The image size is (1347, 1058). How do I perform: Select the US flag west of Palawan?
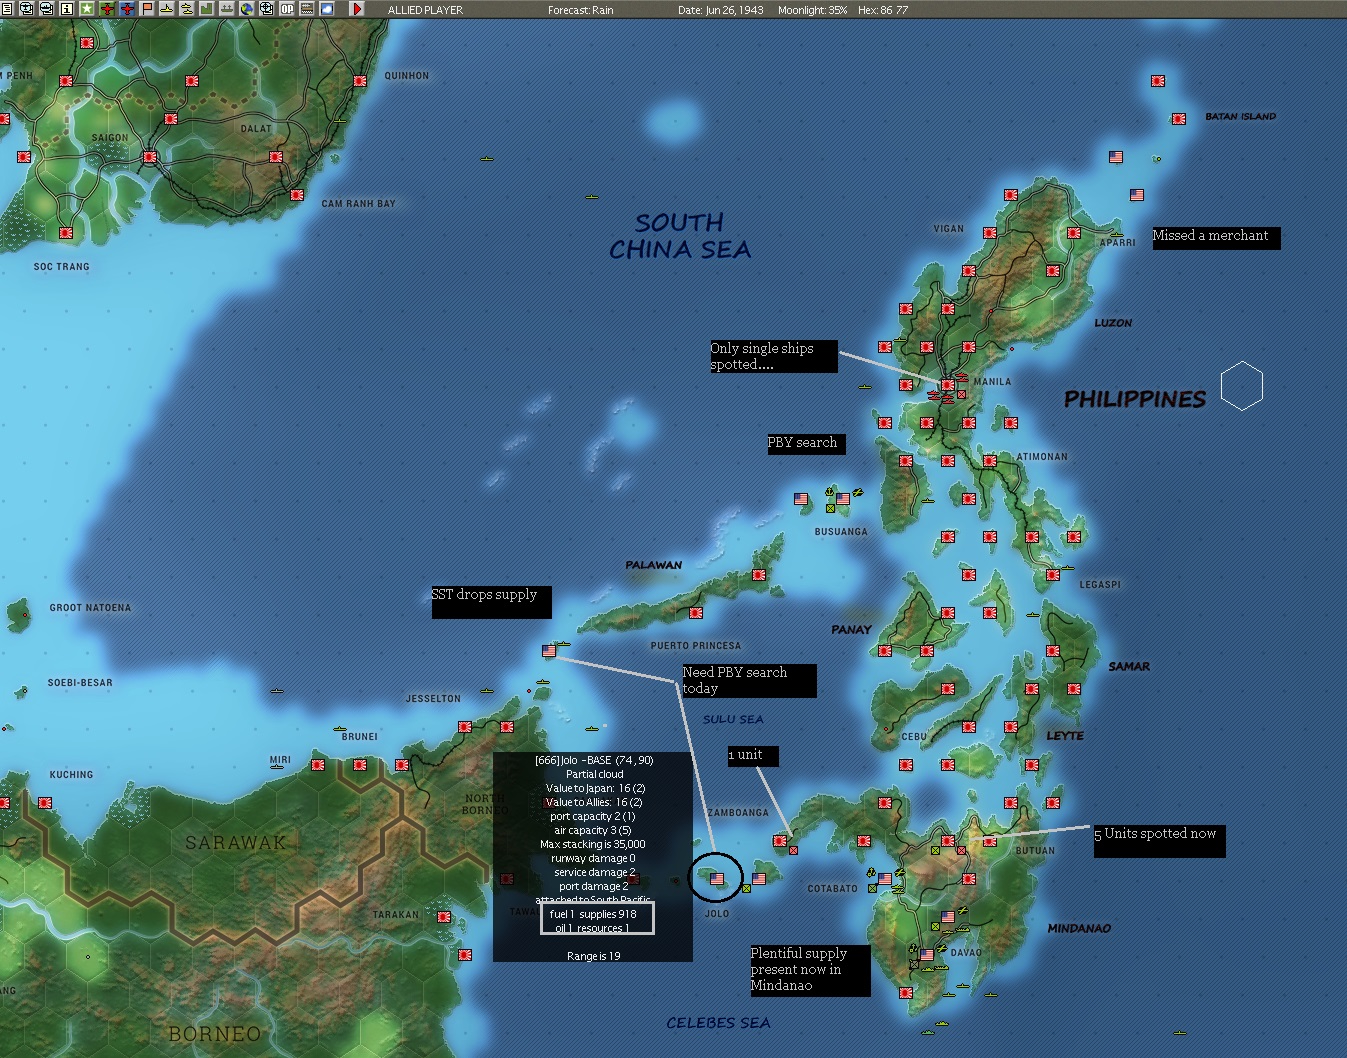(549, 651)
